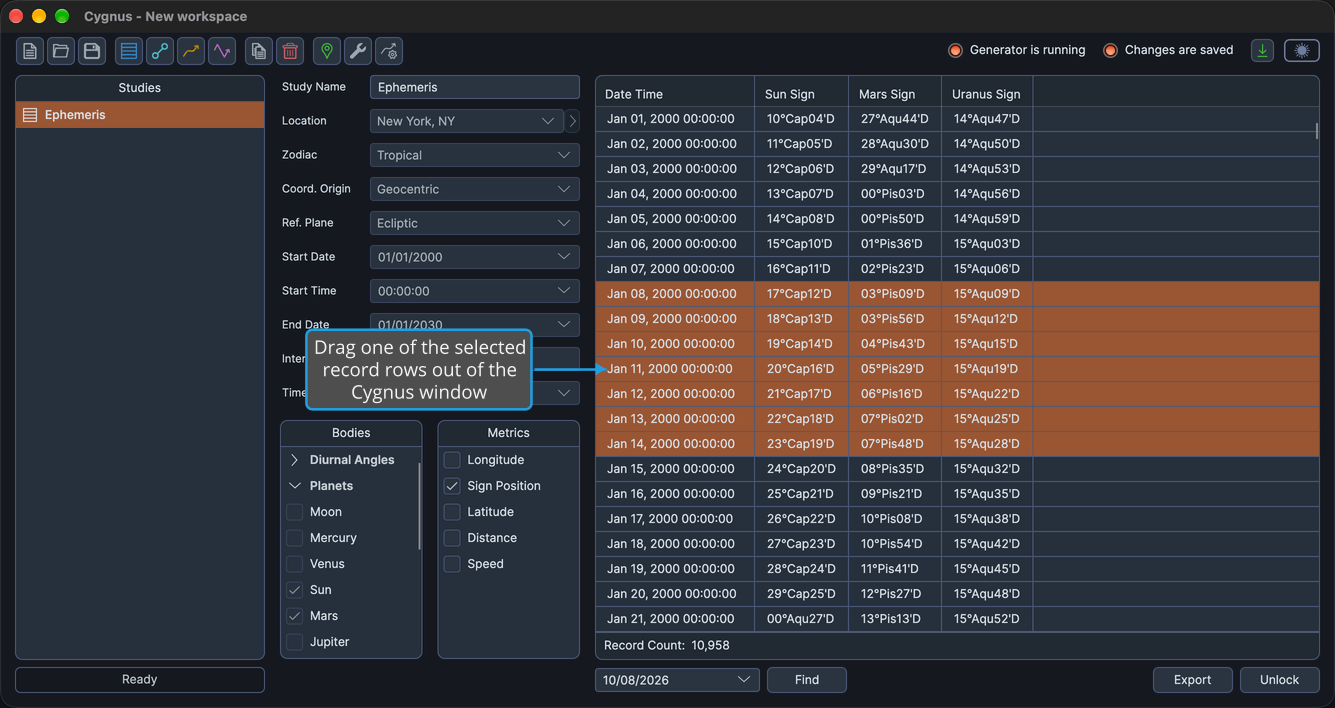Save the workspace with the floppy icon

pyautogui.click(x=92, y=51)
